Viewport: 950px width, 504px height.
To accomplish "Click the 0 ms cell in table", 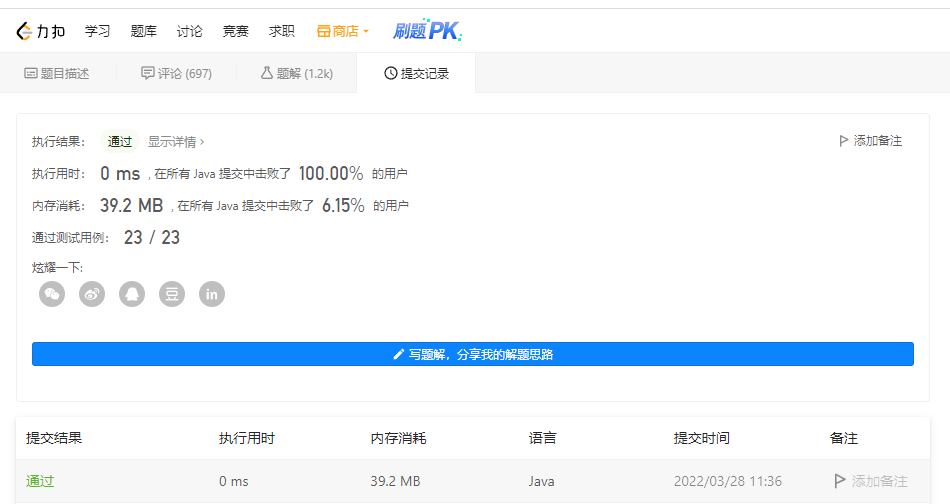I will click(234, 482).
